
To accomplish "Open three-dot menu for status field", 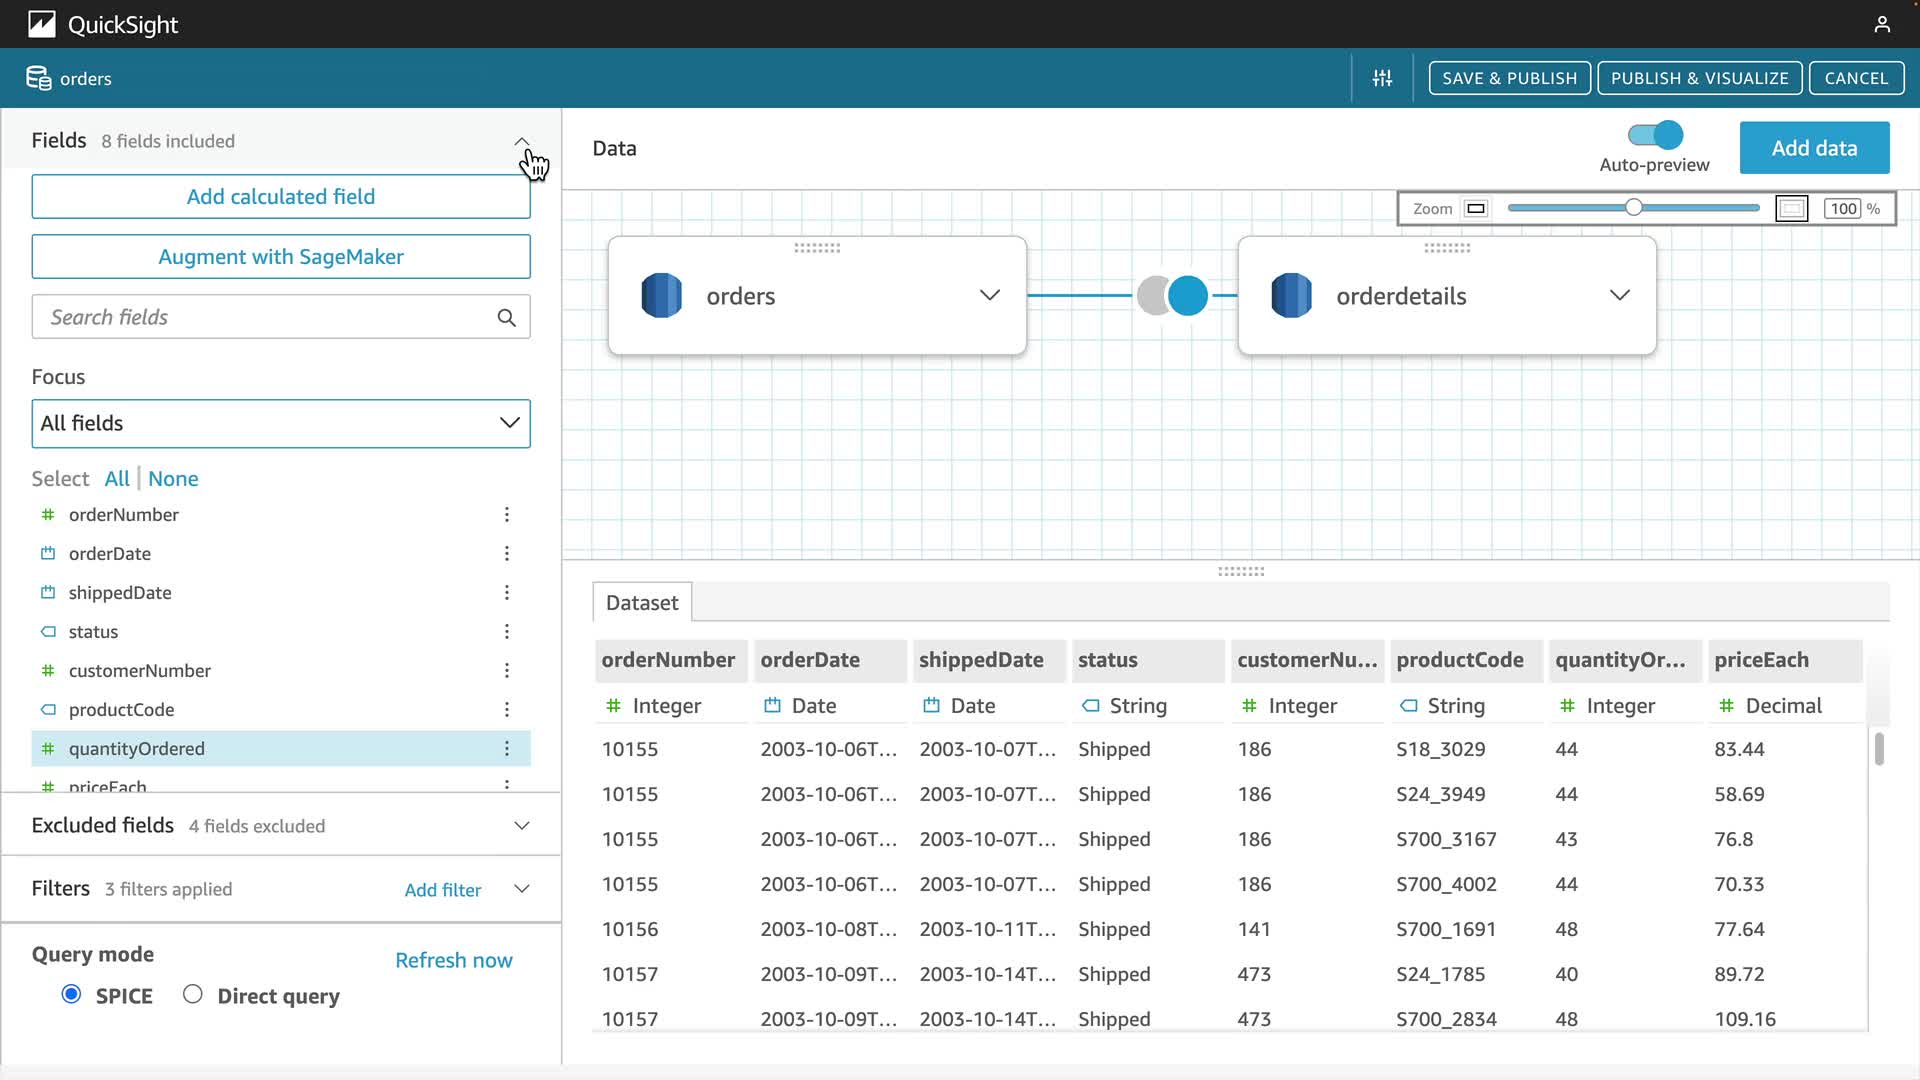I will click(x=506, y=632).
